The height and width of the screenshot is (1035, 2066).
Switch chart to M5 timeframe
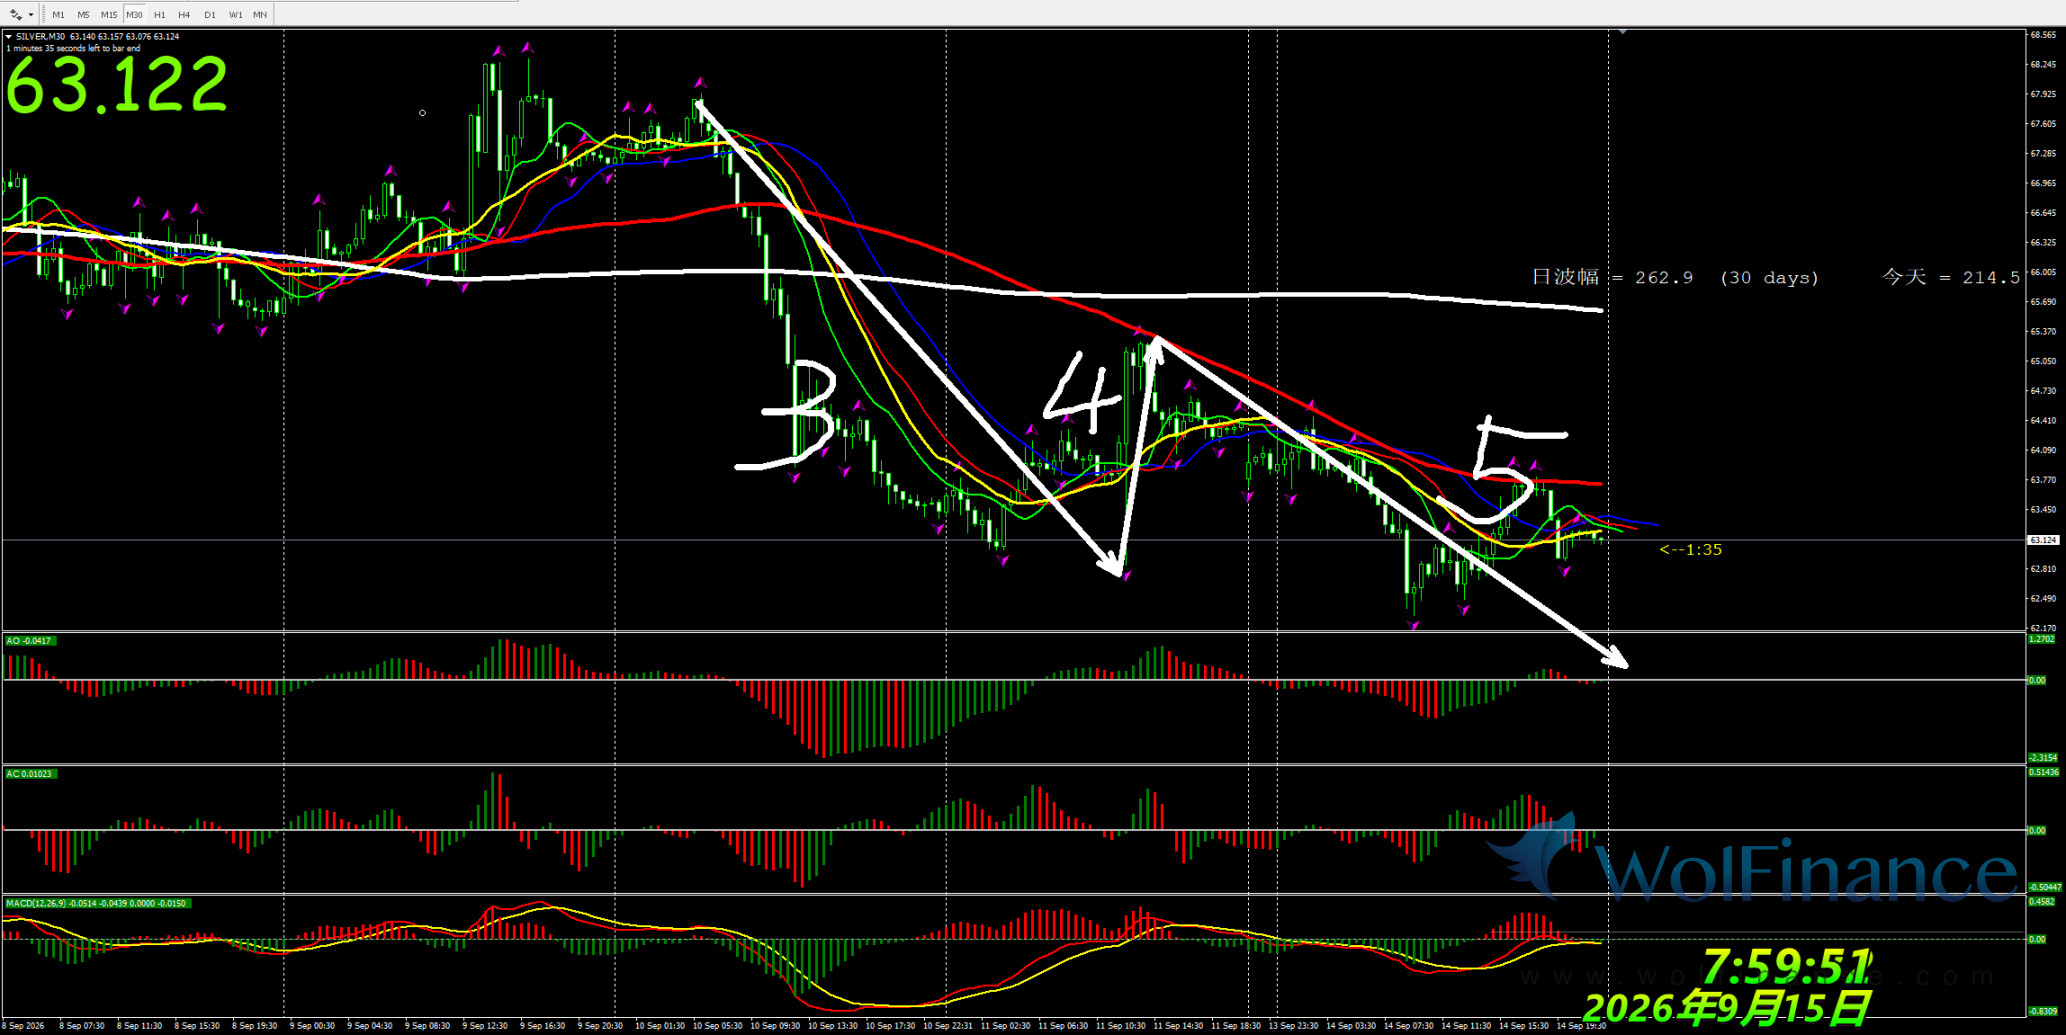(83, 15)
